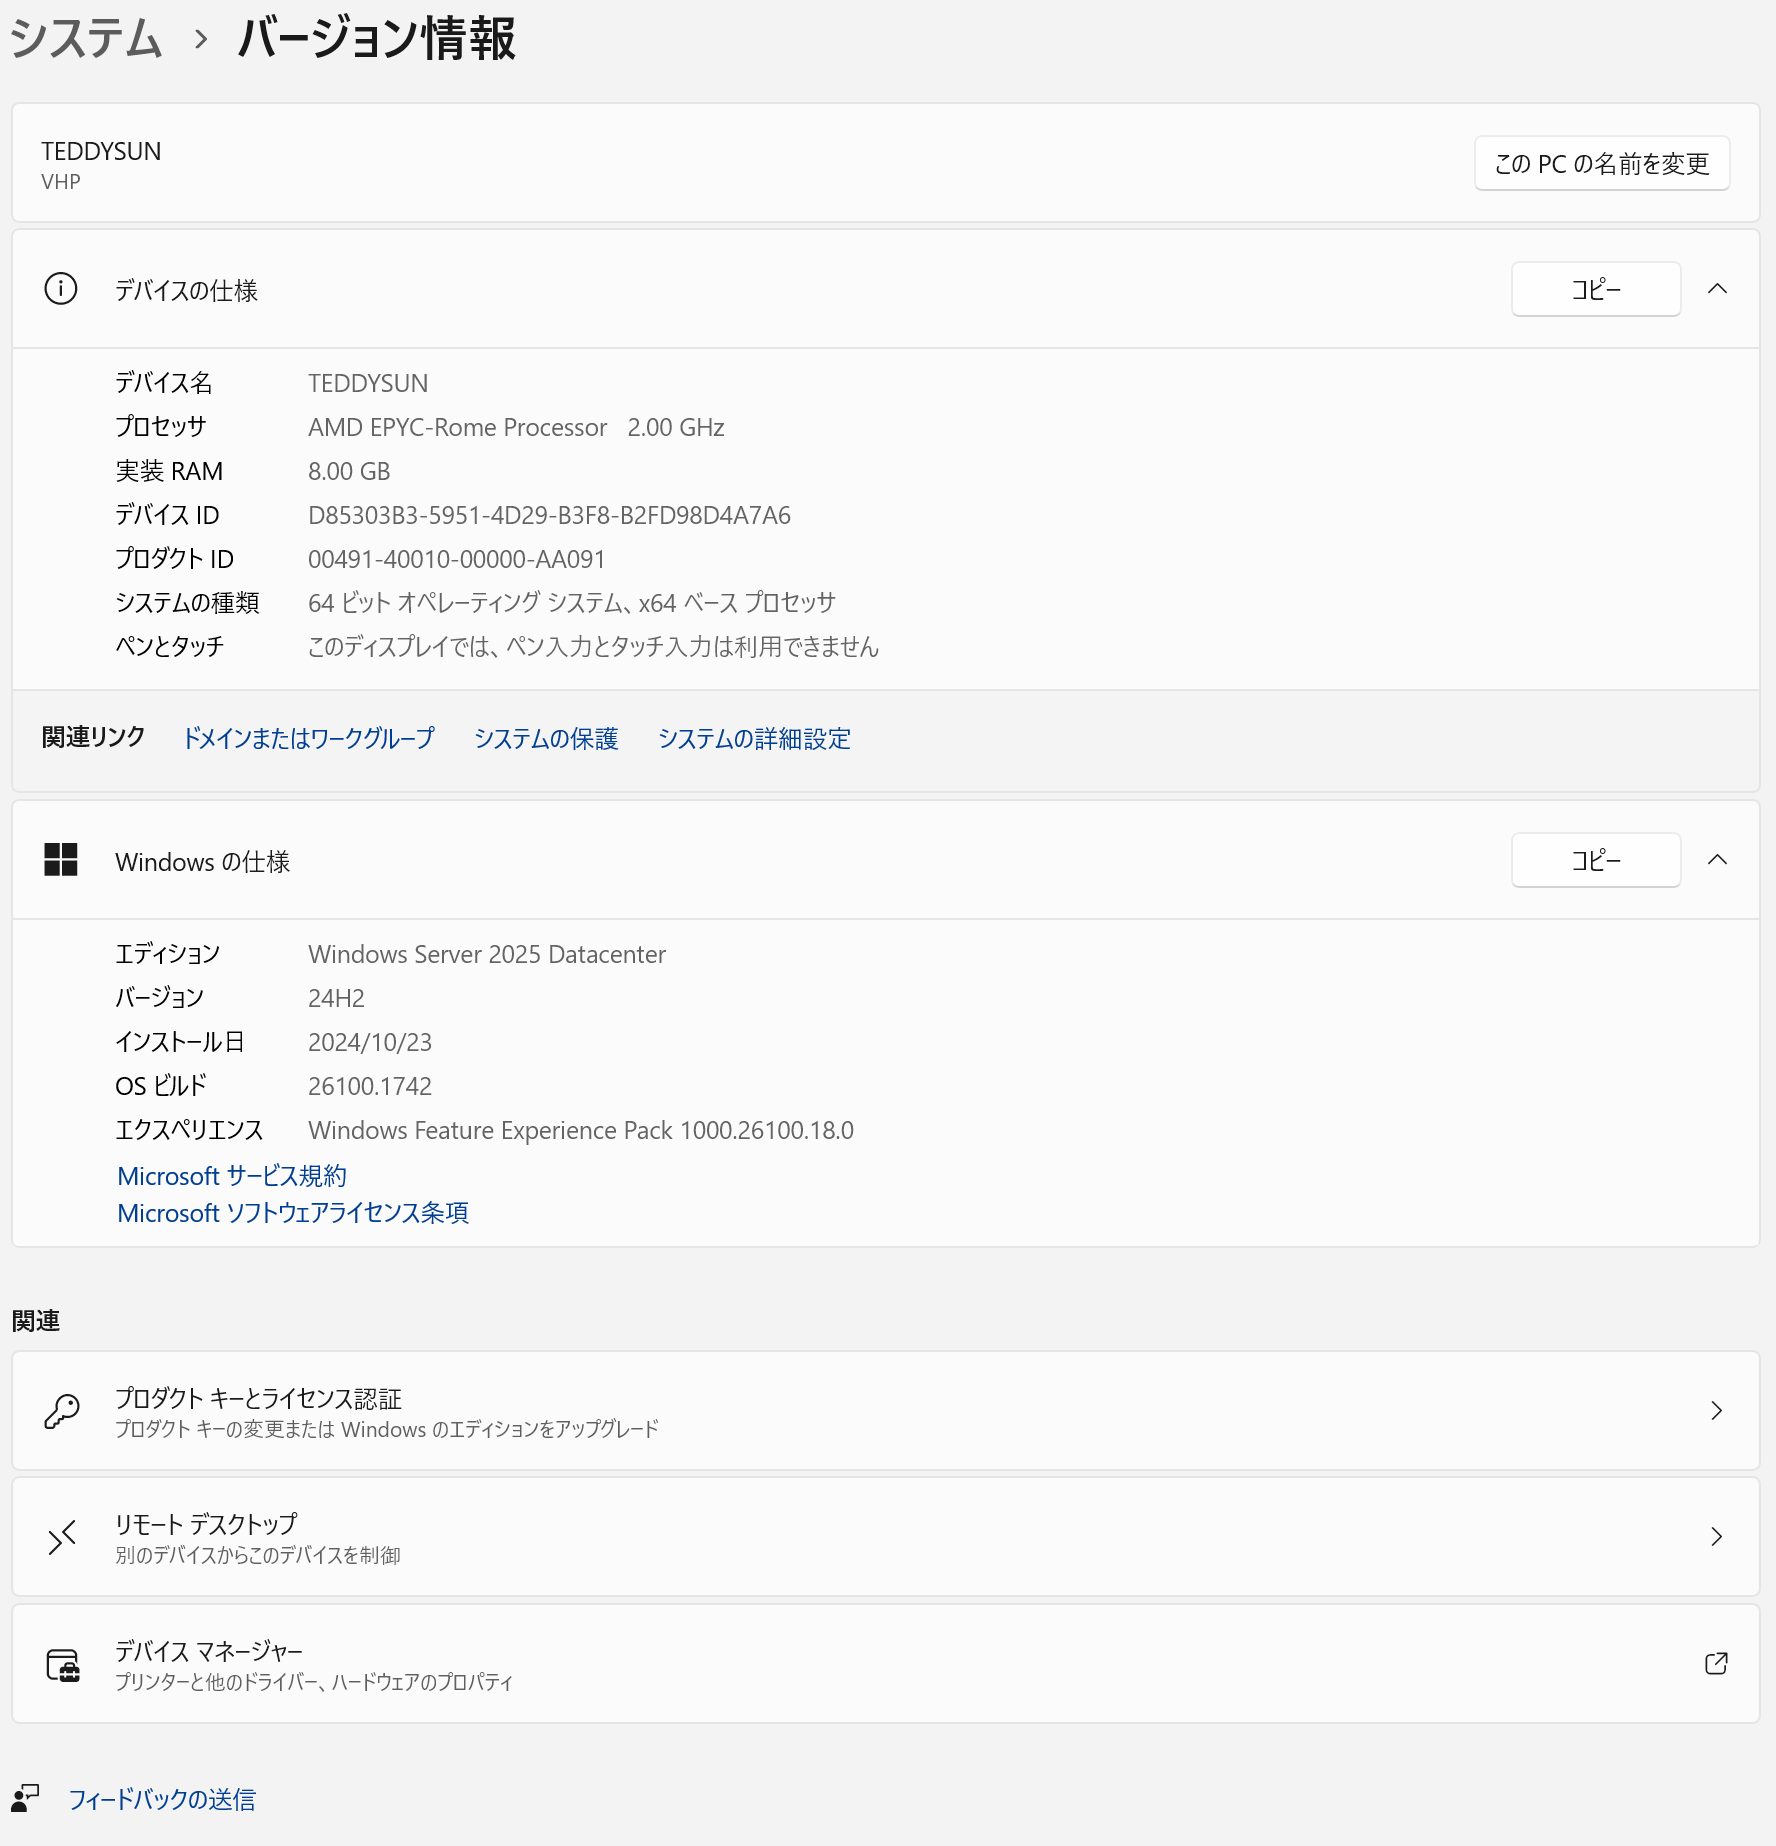Open the デバイス マネージャー card
This screenshot has height=1846, width=1776.
pyautogui.click(x=886, y=1664)
